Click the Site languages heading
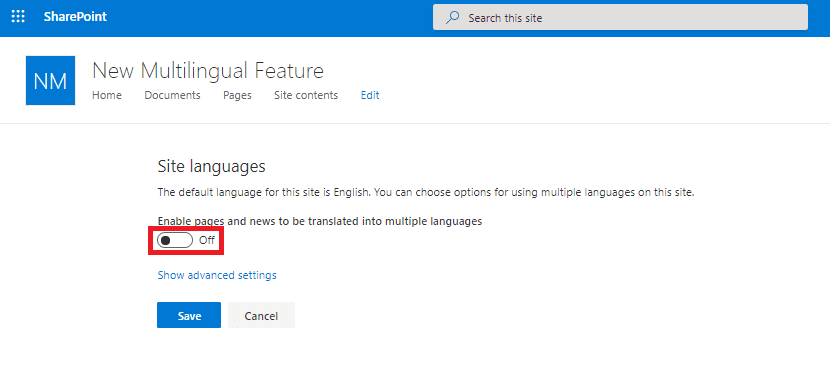The width and height of the screenshot is (830, 366). pos(212,166)
